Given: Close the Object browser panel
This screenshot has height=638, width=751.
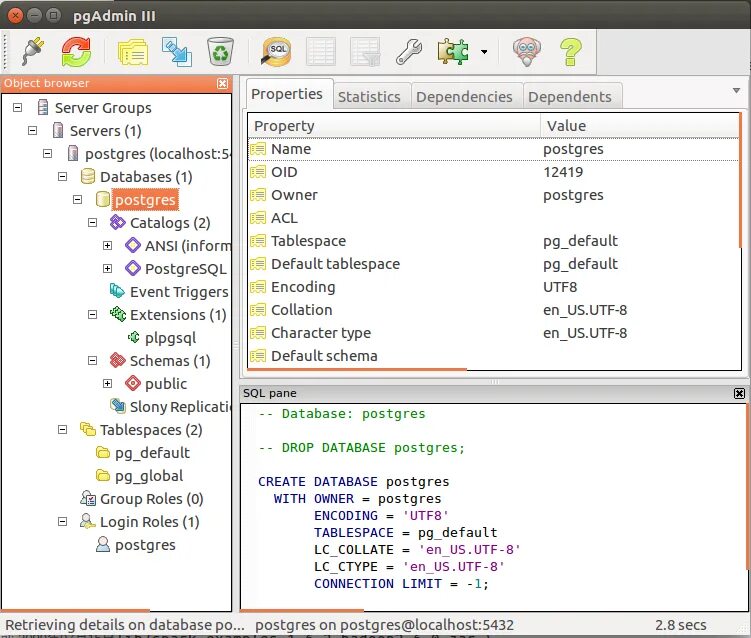Looking at the screenshot, I should (x=223, y=83).
